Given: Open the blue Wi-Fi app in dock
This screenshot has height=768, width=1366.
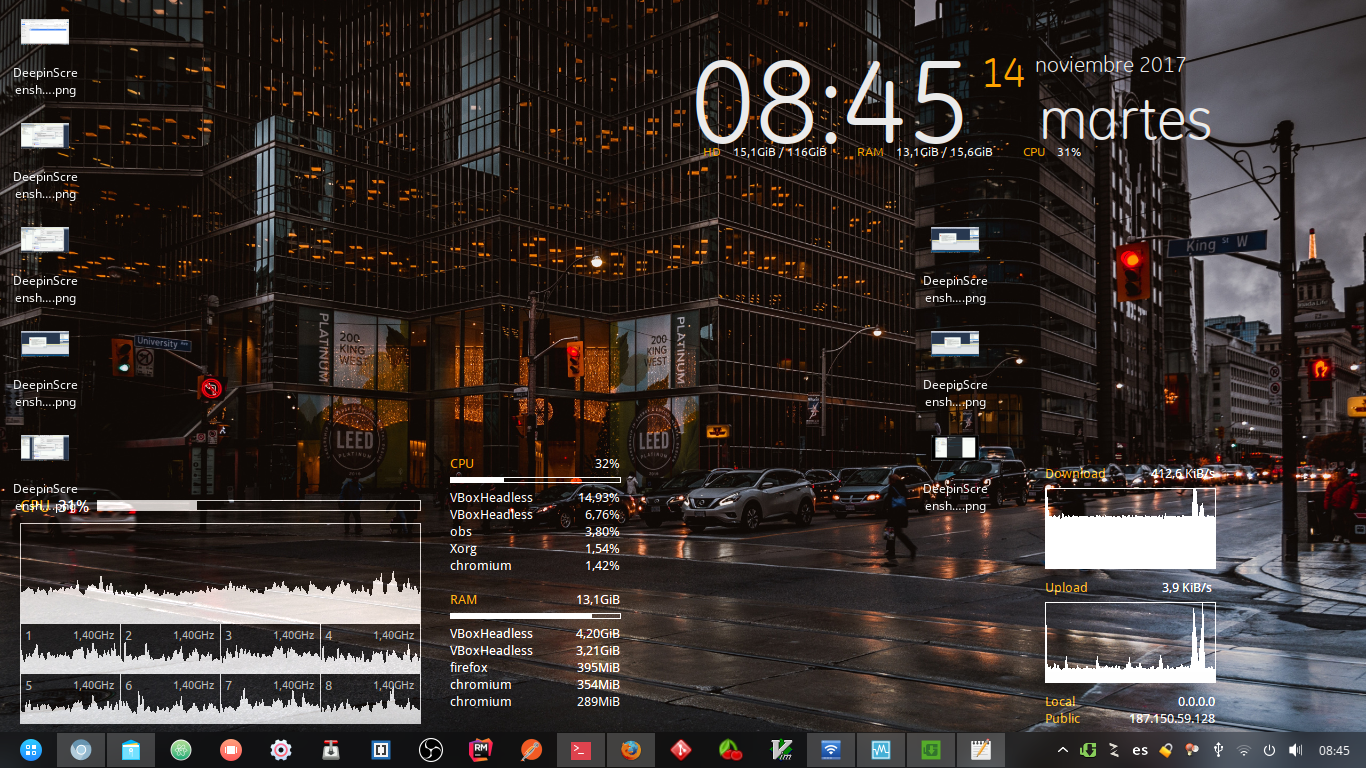Looking at the screenshot, I should (831, 750).
